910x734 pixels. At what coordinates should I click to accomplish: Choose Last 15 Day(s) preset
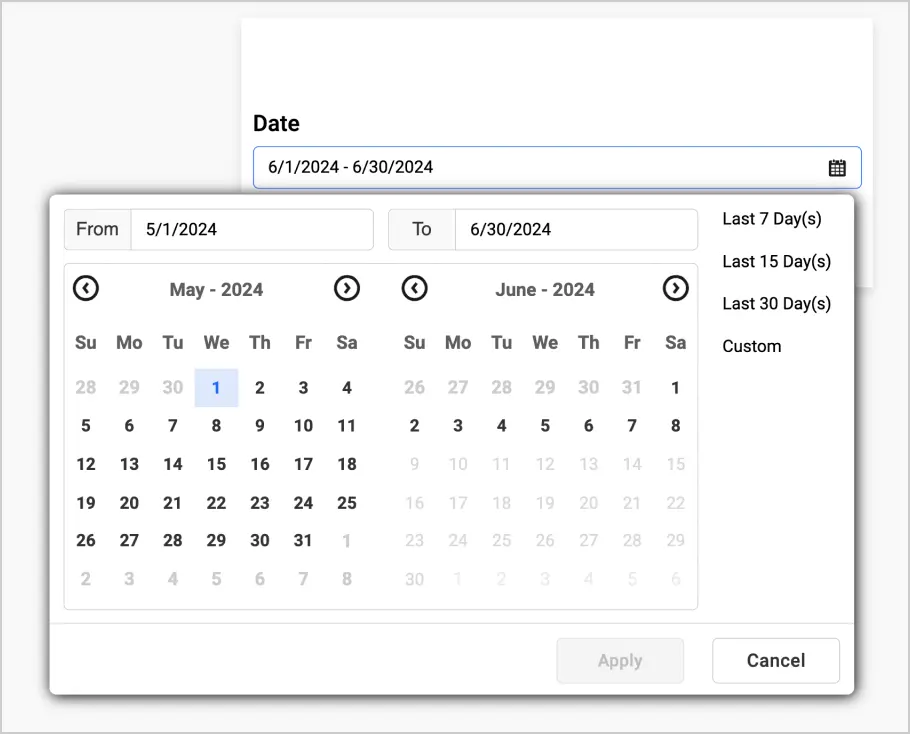(776, 262)
